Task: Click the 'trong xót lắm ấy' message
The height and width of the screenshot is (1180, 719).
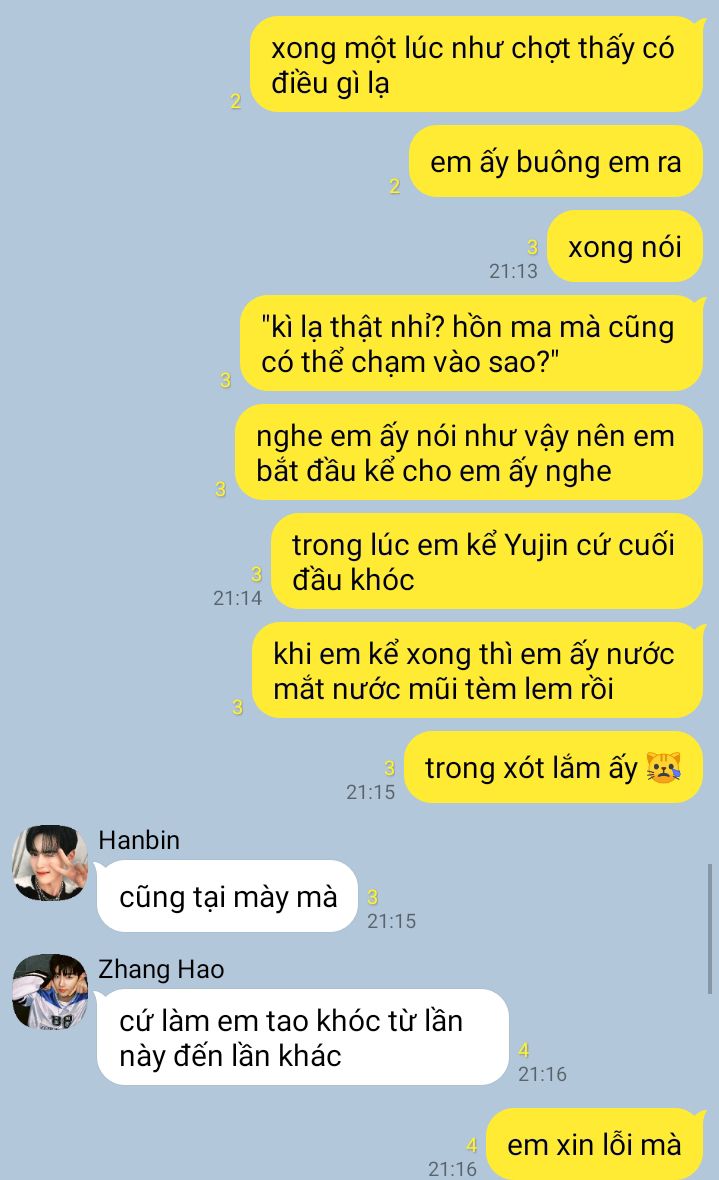Action: coord(553,768)
